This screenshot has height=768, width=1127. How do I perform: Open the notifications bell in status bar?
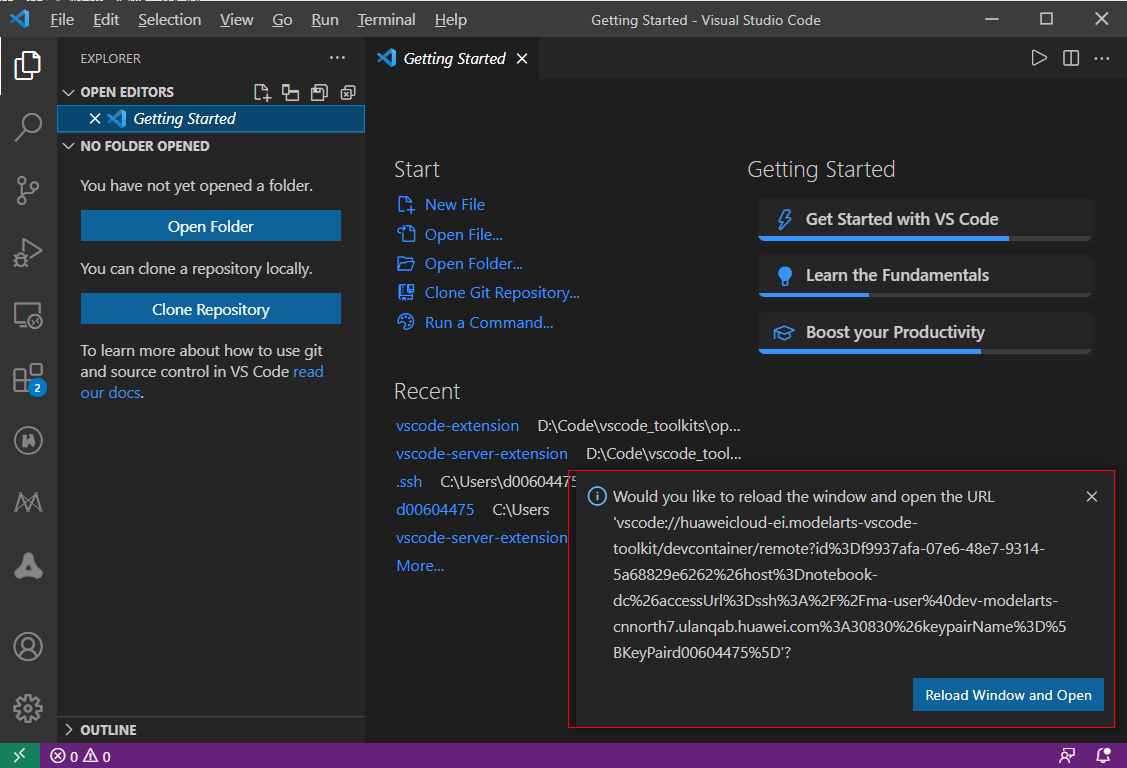1103,756
